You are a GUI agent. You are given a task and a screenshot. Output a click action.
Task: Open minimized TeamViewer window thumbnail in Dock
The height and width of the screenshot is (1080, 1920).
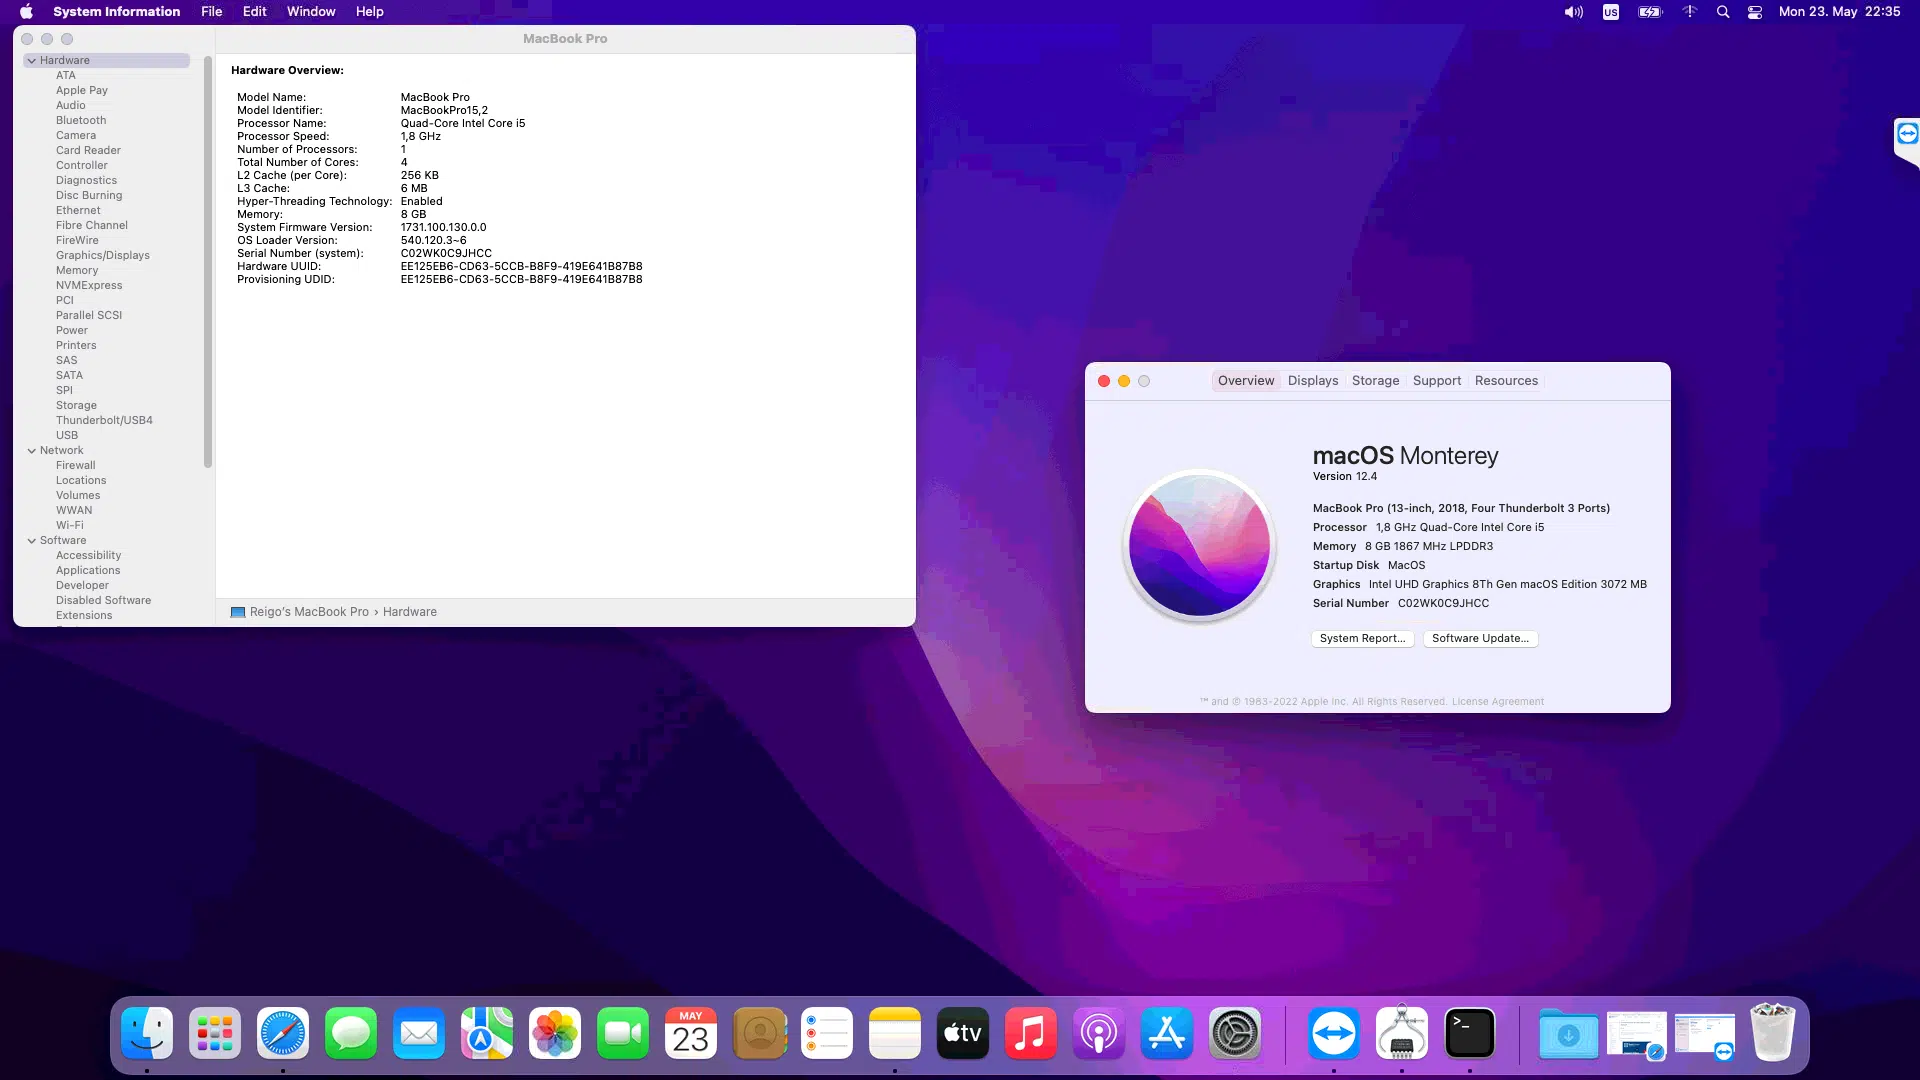pyautogui.click(x=1705, y=1033)
